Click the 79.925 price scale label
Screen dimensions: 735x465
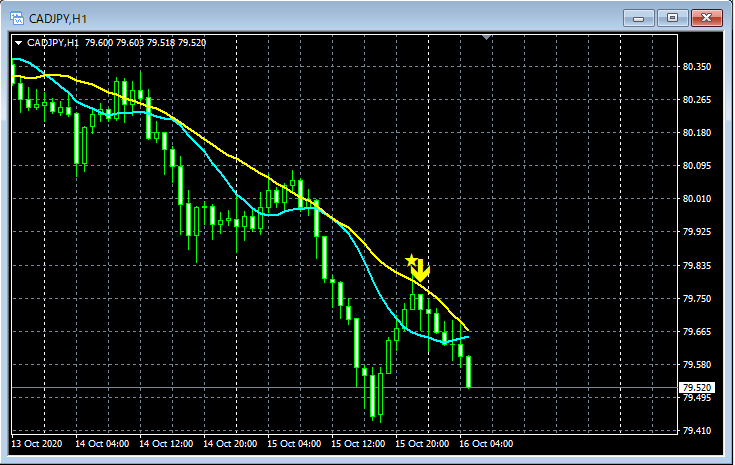pos(697,232)
